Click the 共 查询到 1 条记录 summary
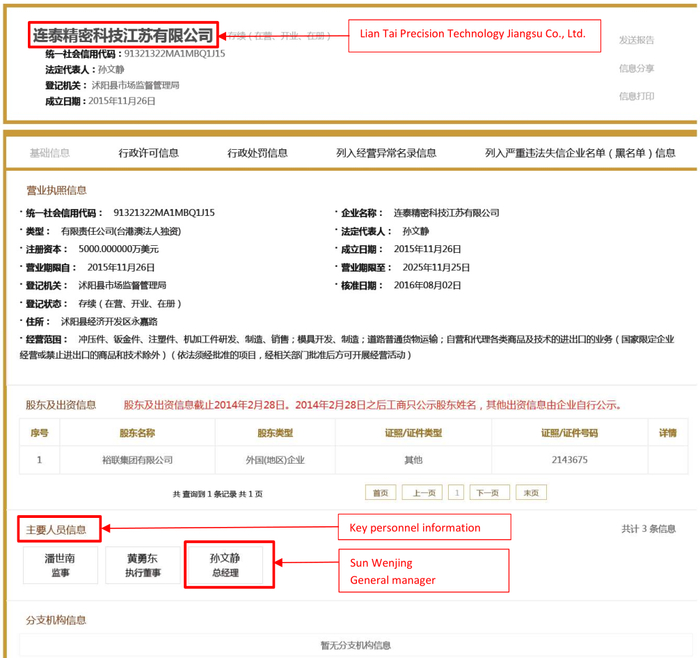Screen dimensions: 700x658 [x=218, y=494]
